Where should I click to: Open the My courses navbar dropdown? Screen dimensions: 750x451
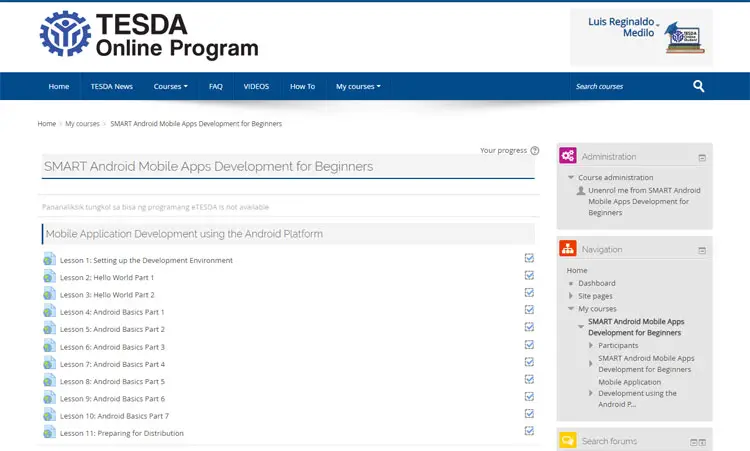[358, 87]
